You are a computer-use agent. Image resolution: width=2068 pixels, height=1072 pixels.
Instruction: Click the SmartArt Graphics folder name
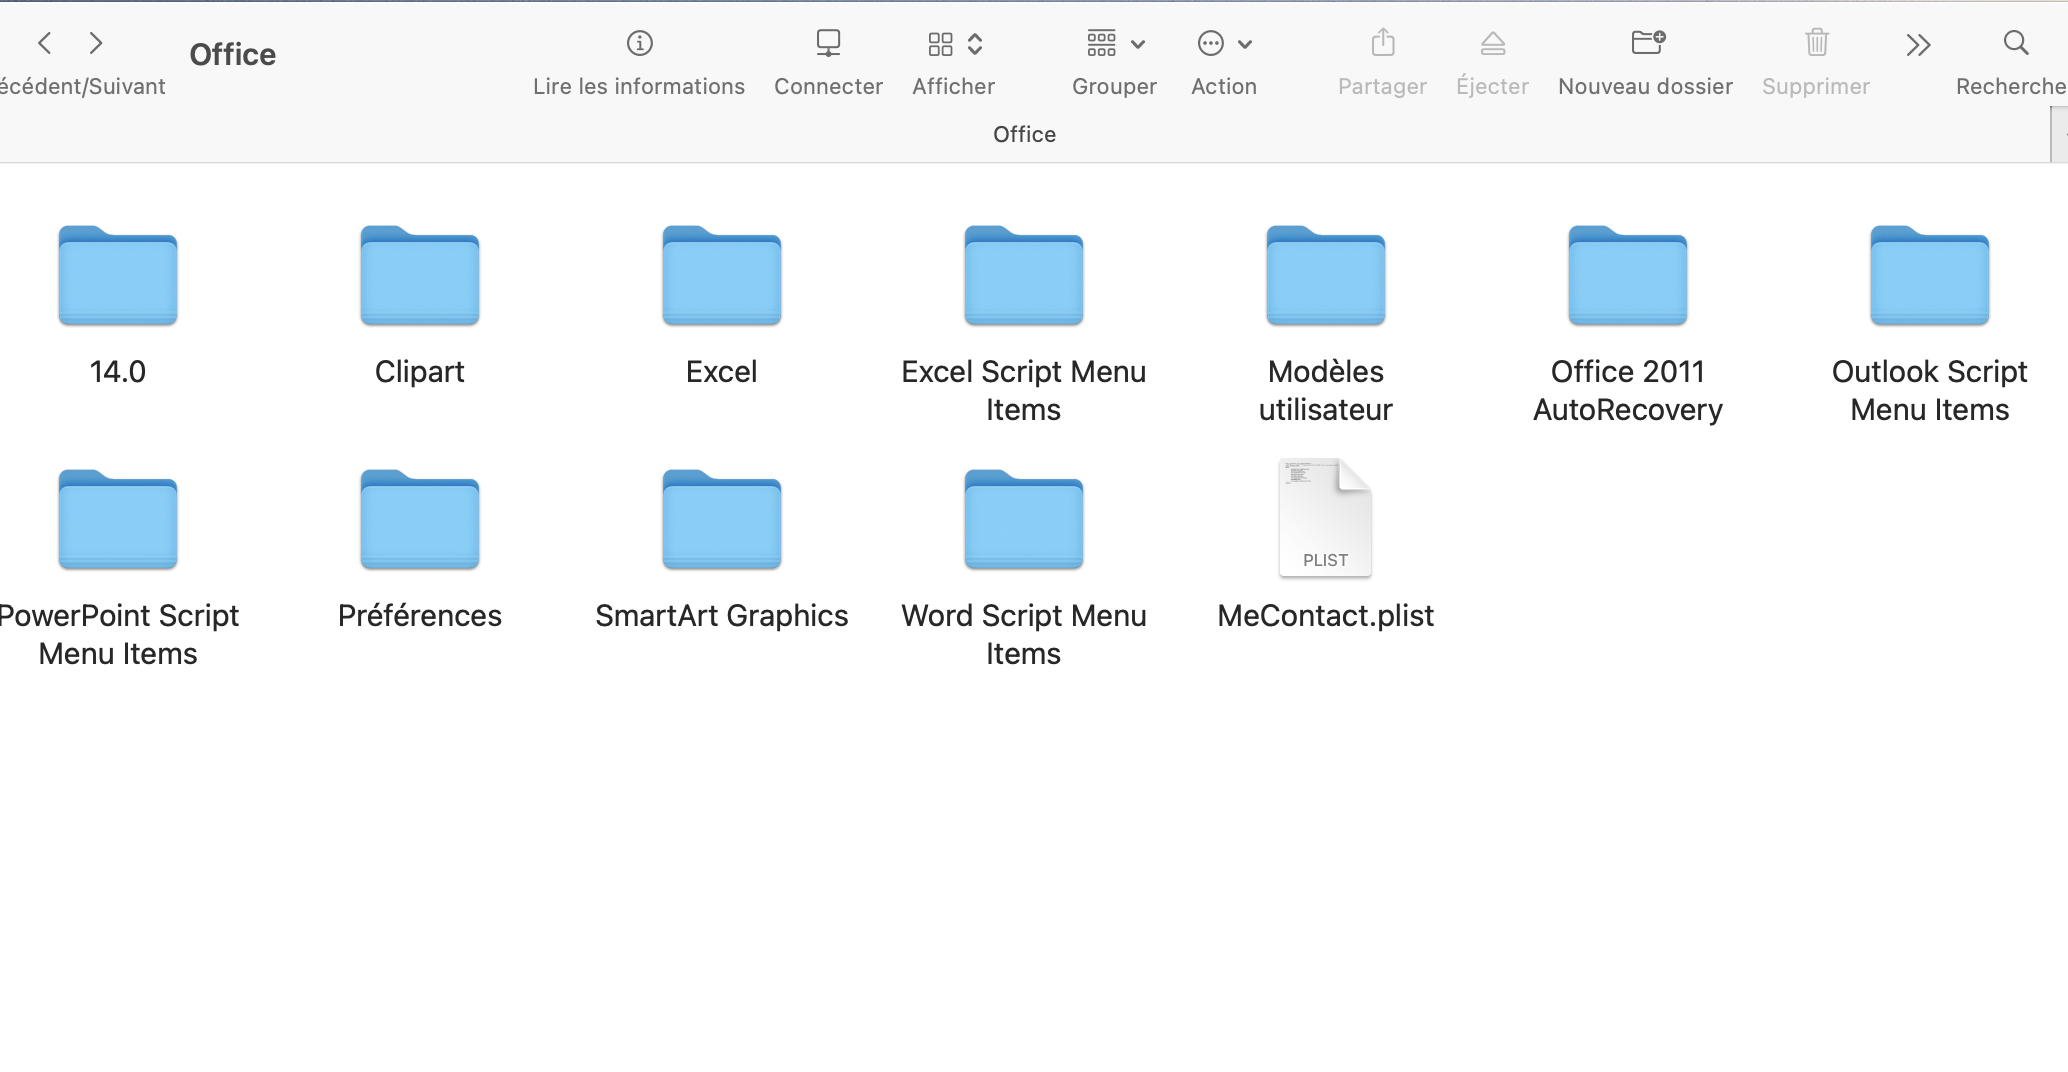point(722,616)
